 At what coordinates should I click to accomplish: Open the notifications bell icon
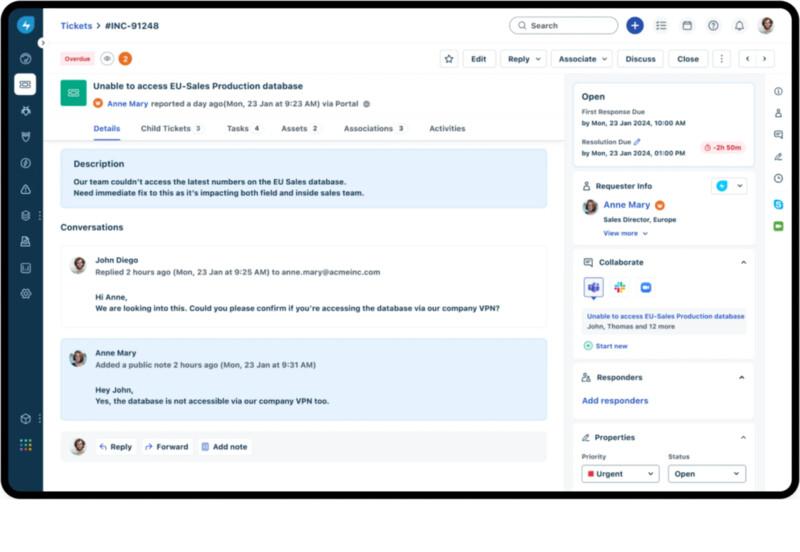[x=739, y=26]
